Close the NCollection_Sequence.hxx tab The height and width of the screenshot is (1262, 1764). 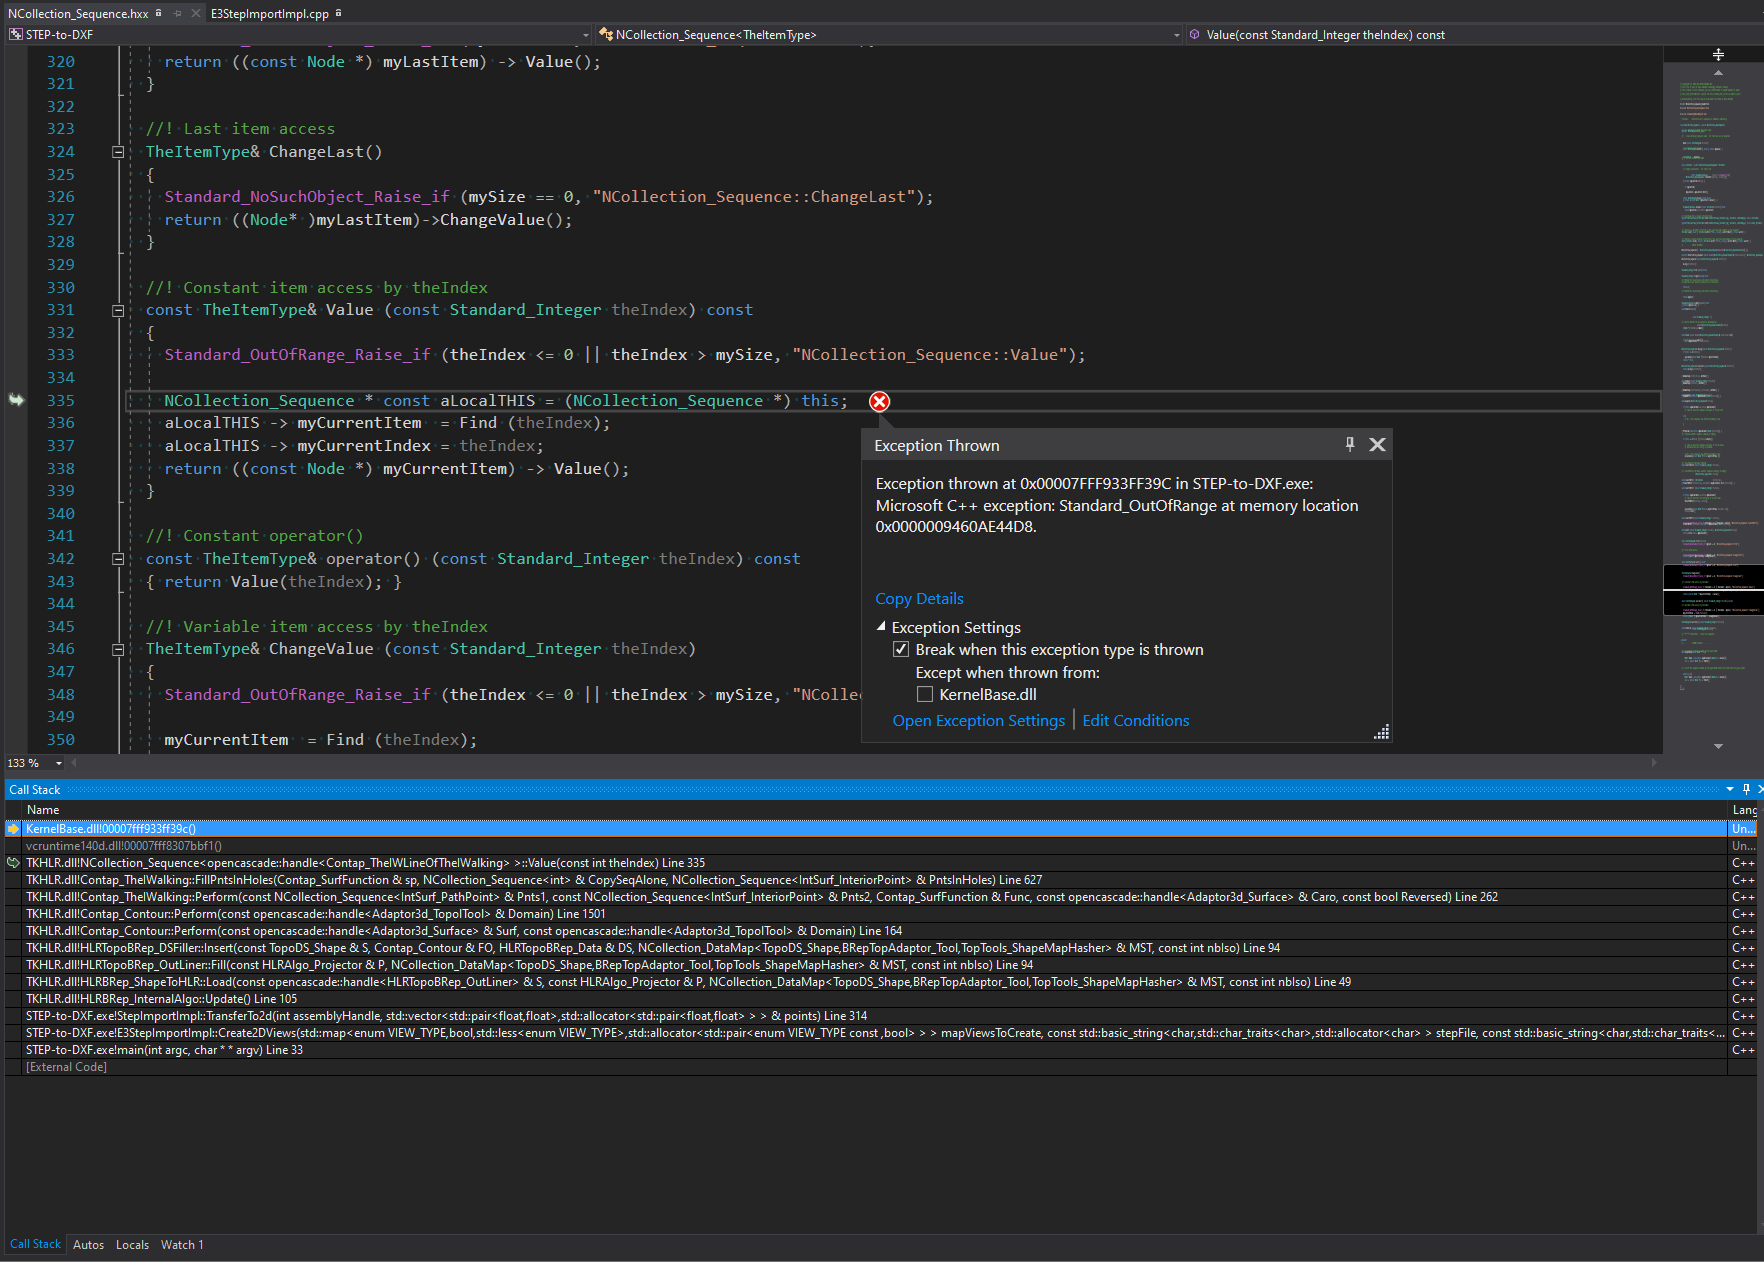(195, 13)
